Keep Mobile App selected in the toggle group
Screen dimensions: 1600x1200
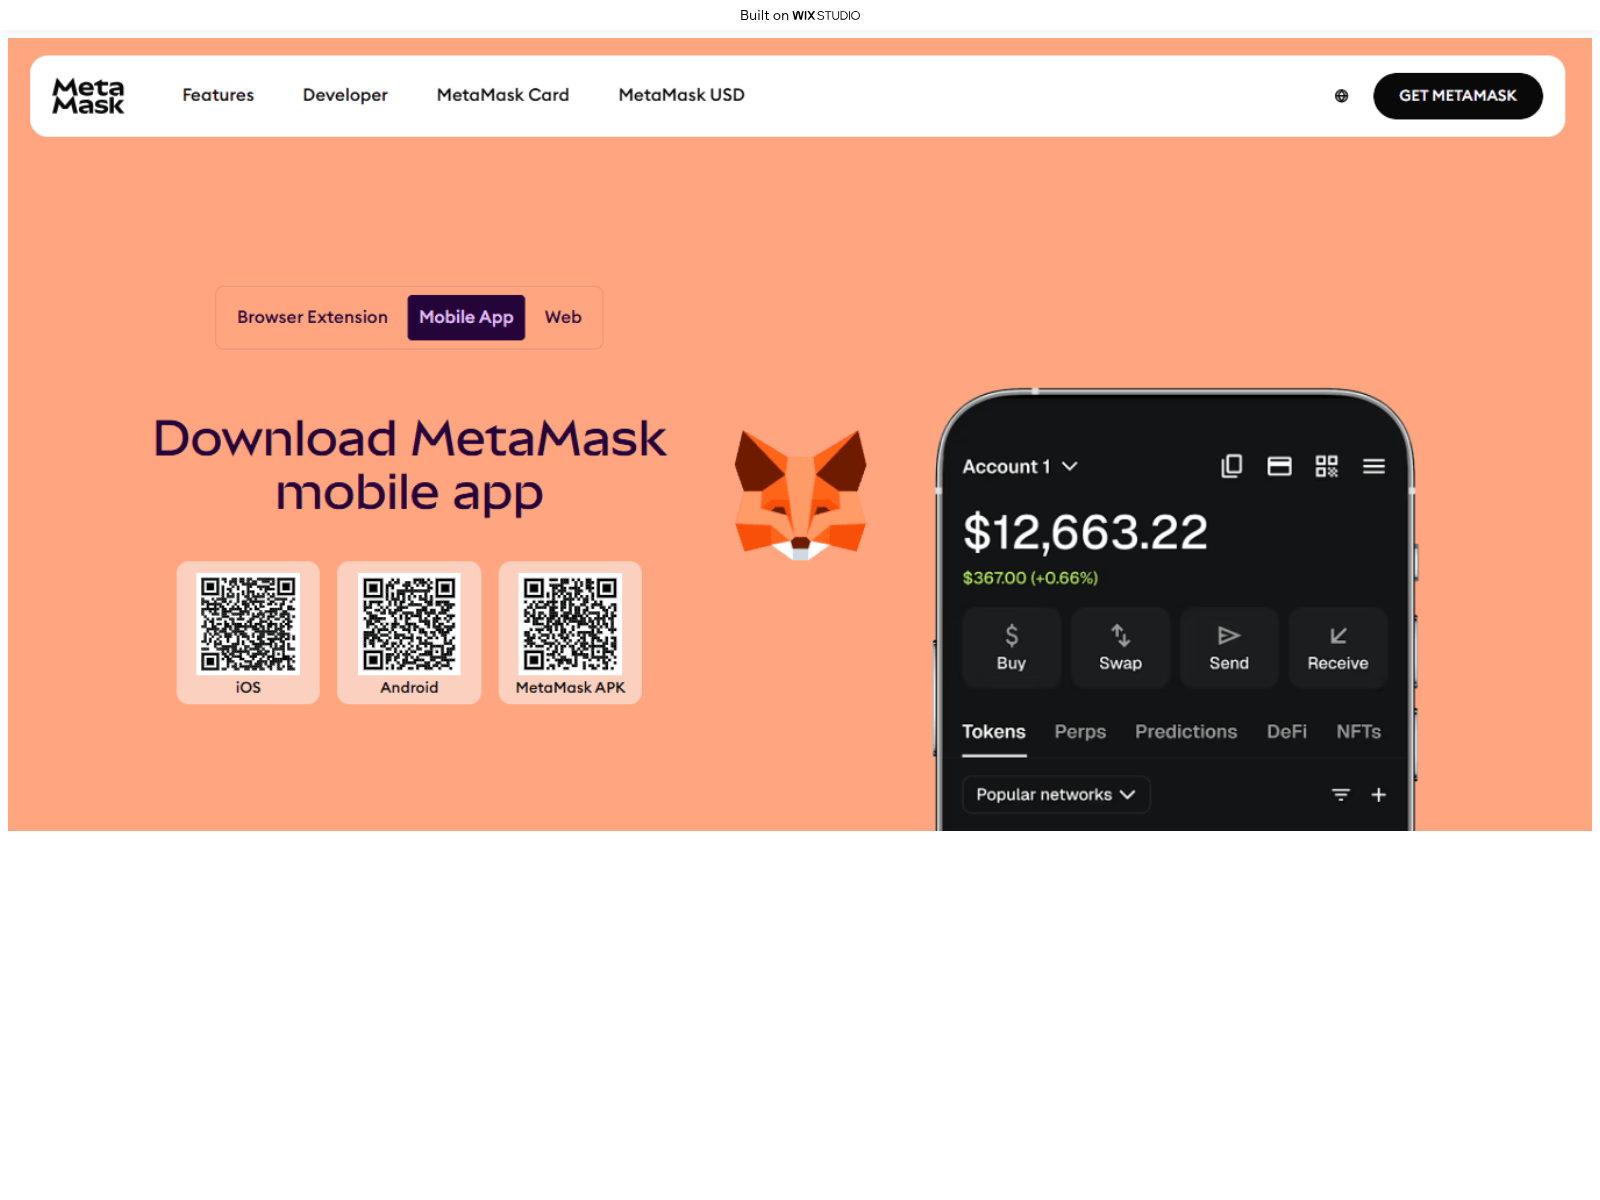[x=466, y=317]
